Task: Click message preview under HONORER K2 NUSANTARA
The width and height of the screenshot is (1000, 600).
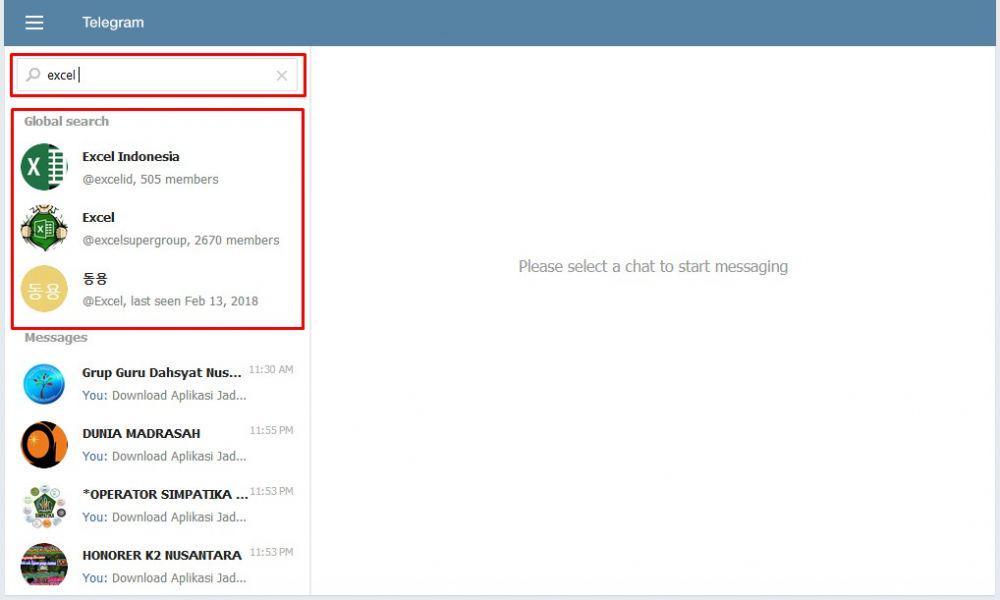Action: [165, 578]
